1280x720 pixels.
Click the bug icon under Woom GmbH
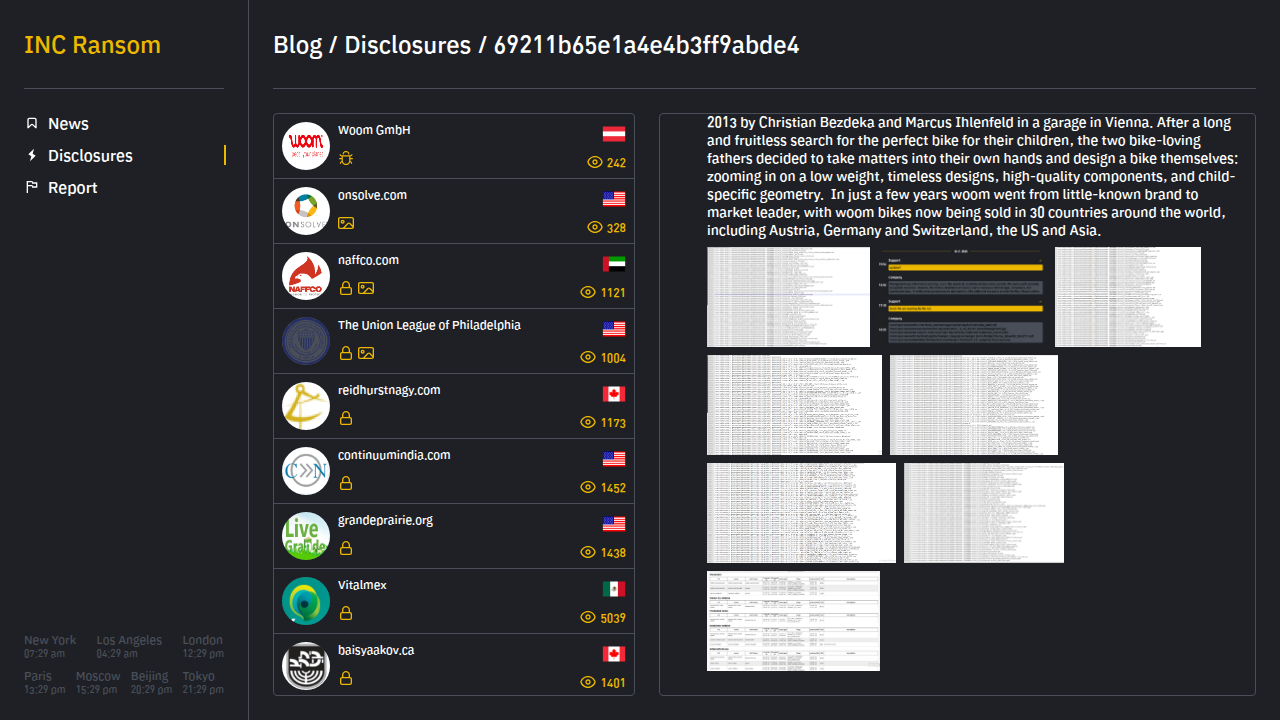point(346,158)
